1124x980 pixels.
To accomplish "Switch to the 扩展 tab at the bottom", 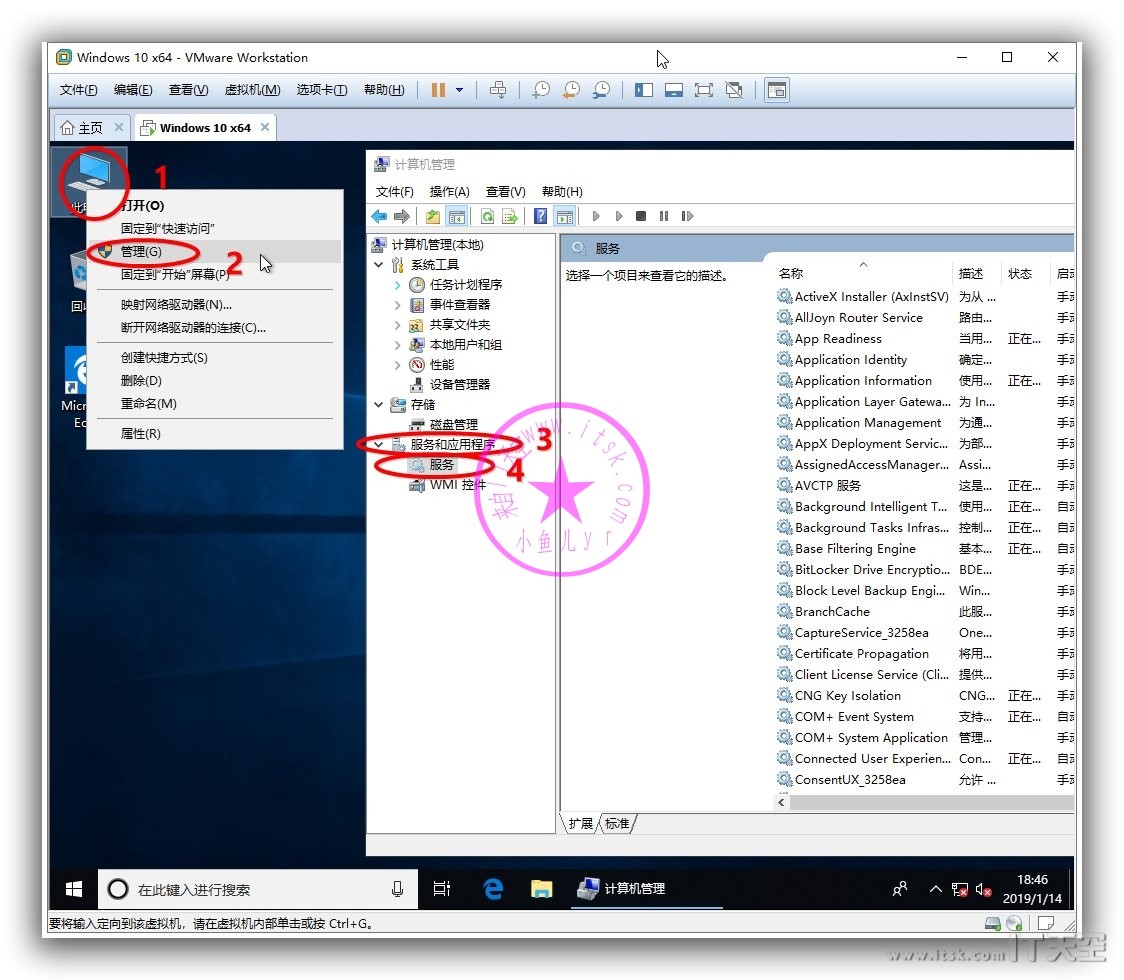I will [x=581, y=824].
